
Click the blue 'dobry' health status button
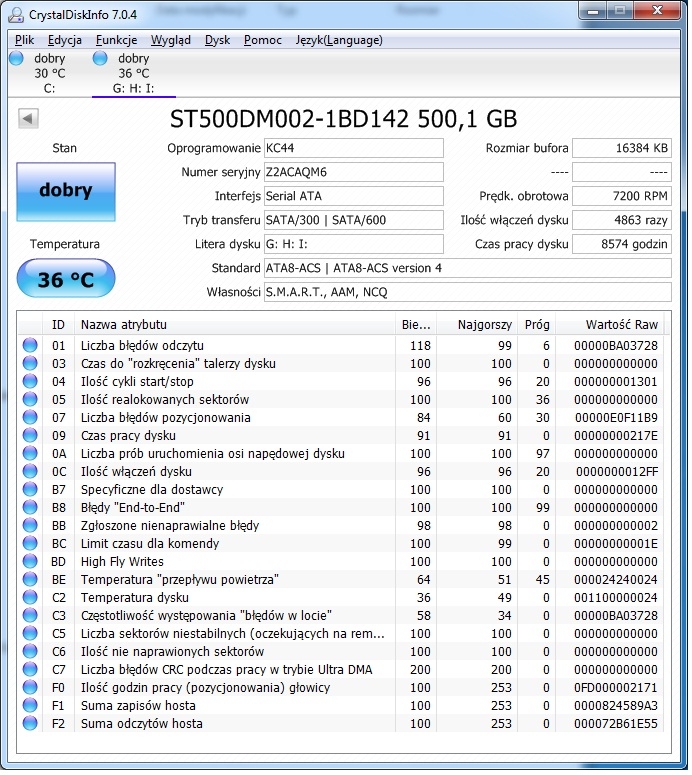pyautogui.click(x=66, y=191)
